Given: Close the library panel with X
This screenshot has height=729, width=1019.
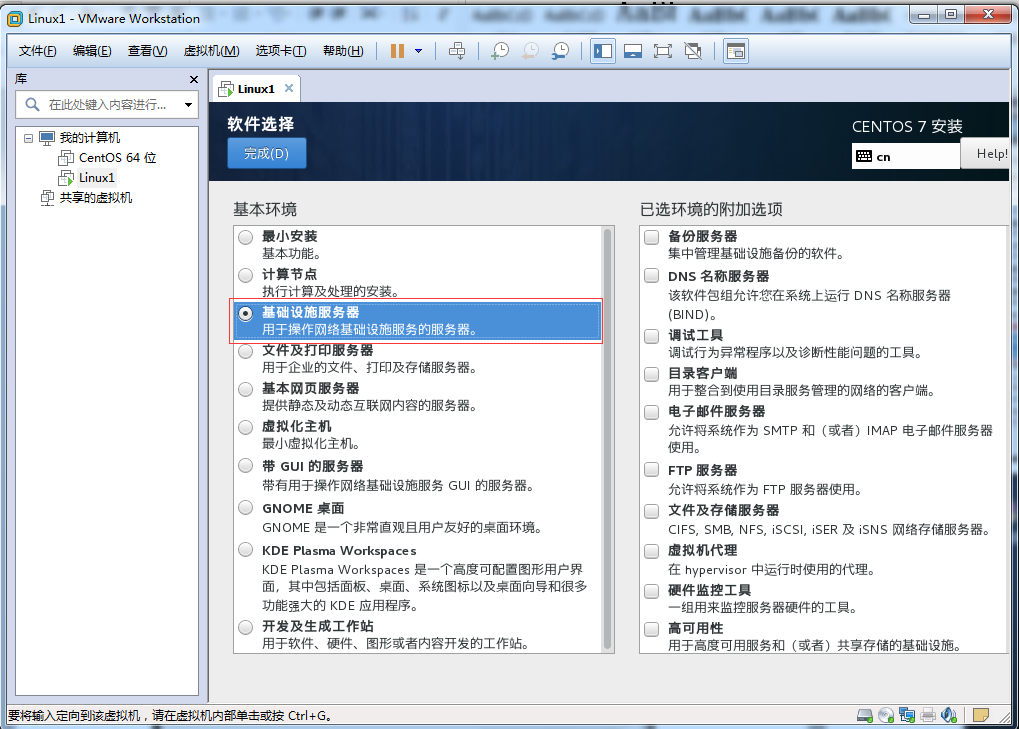Looking at the screenshot, I should (x=194, y=79).
